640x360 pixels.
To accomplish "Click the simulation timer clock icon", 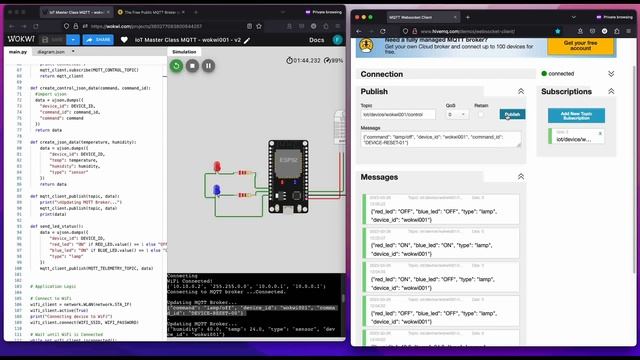I will tap(289, 60).
